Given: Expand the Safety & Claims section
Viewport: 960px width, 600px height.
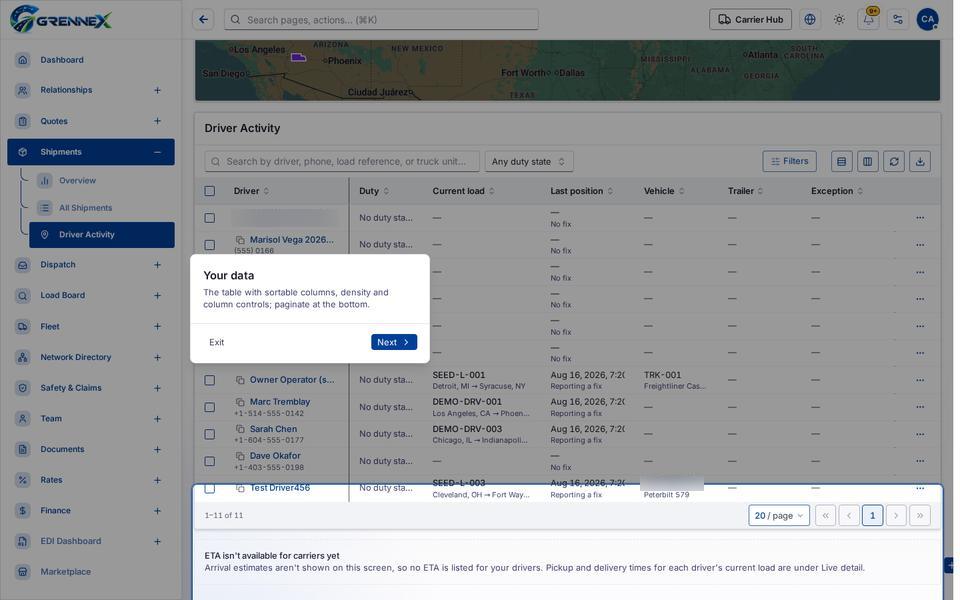Looking at the screenshot, I should coord(157,388).
